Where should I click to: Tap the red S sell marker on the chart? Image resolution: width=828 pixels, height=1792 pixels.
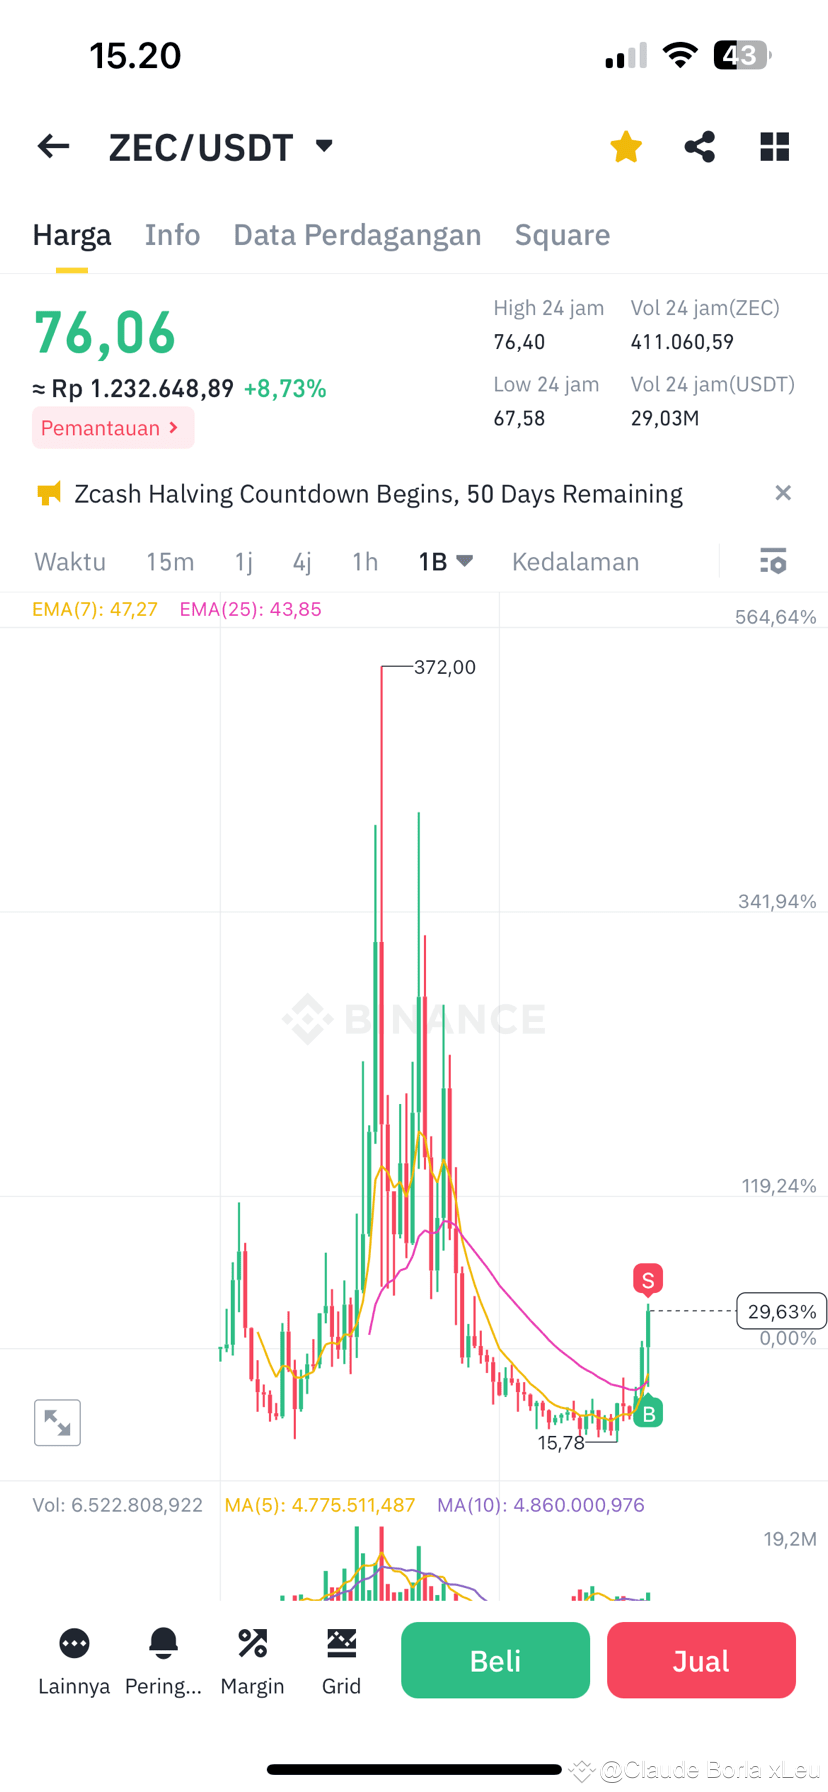click(646, 1279)
